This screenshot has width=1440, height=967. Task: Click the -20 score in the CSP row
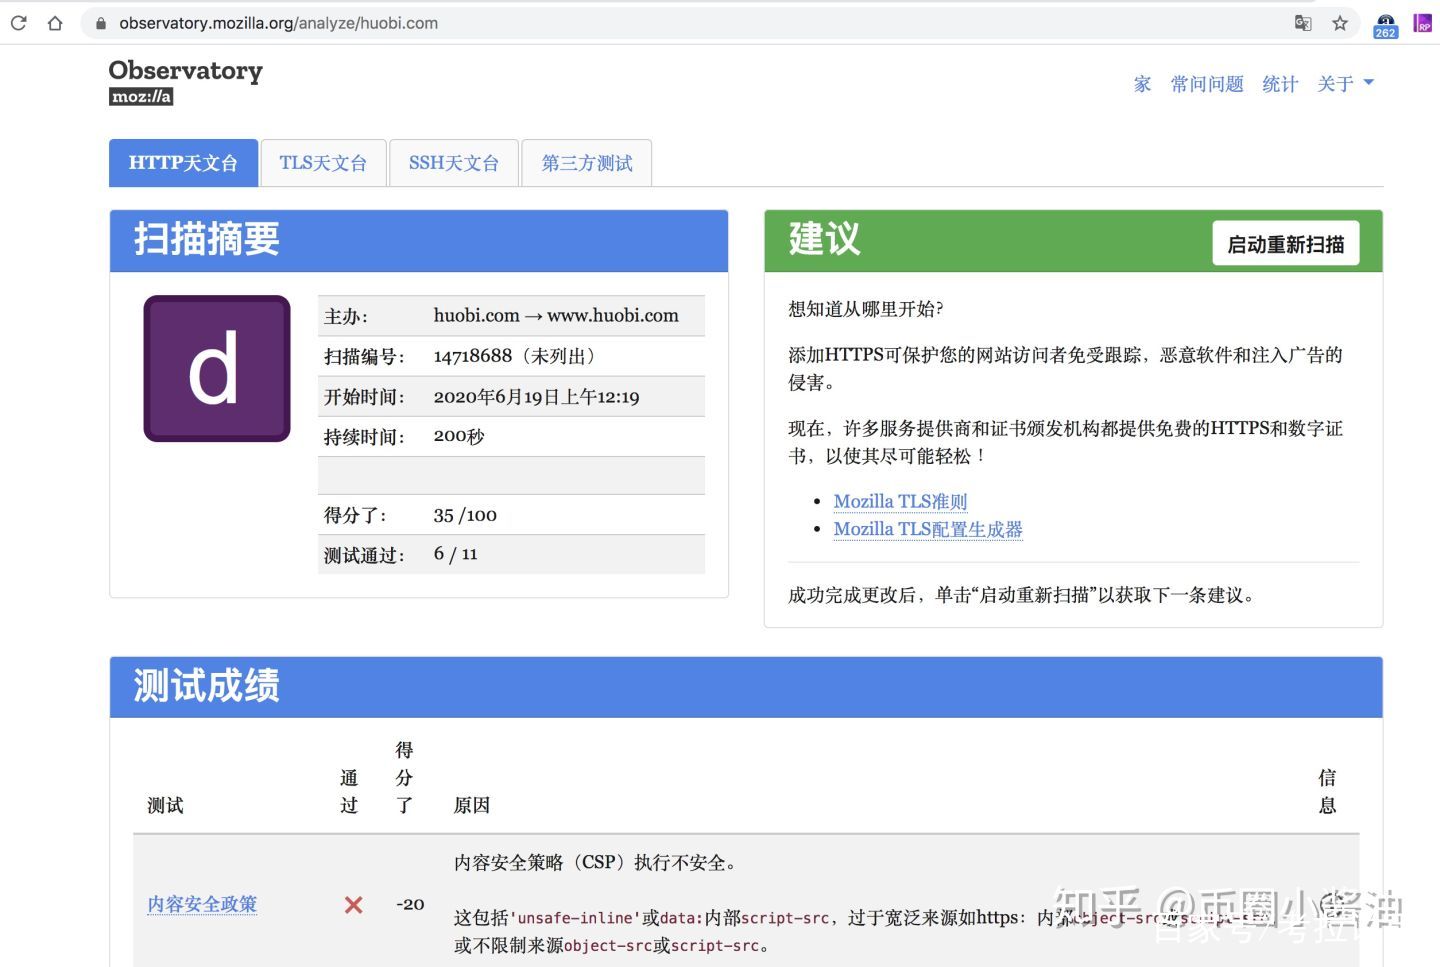point(410,904)
